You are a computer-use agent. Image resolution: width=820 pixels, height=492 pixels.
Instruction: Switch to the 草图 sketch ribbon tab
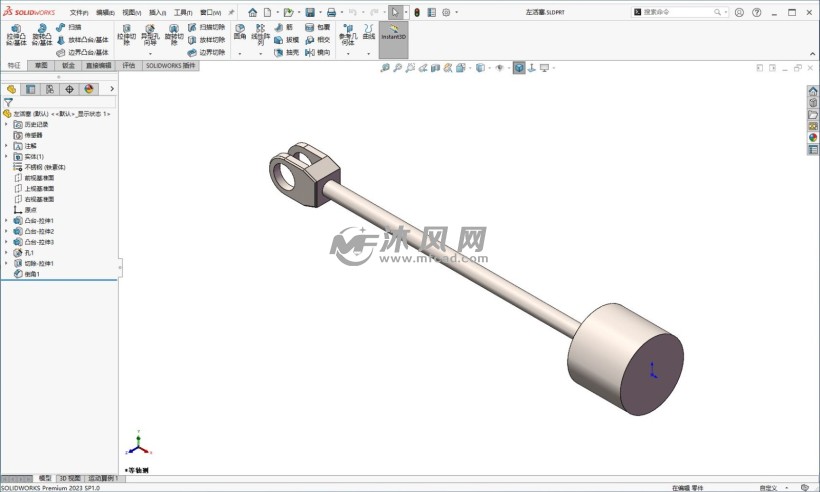pyautogui.click(x=41, y=64)
